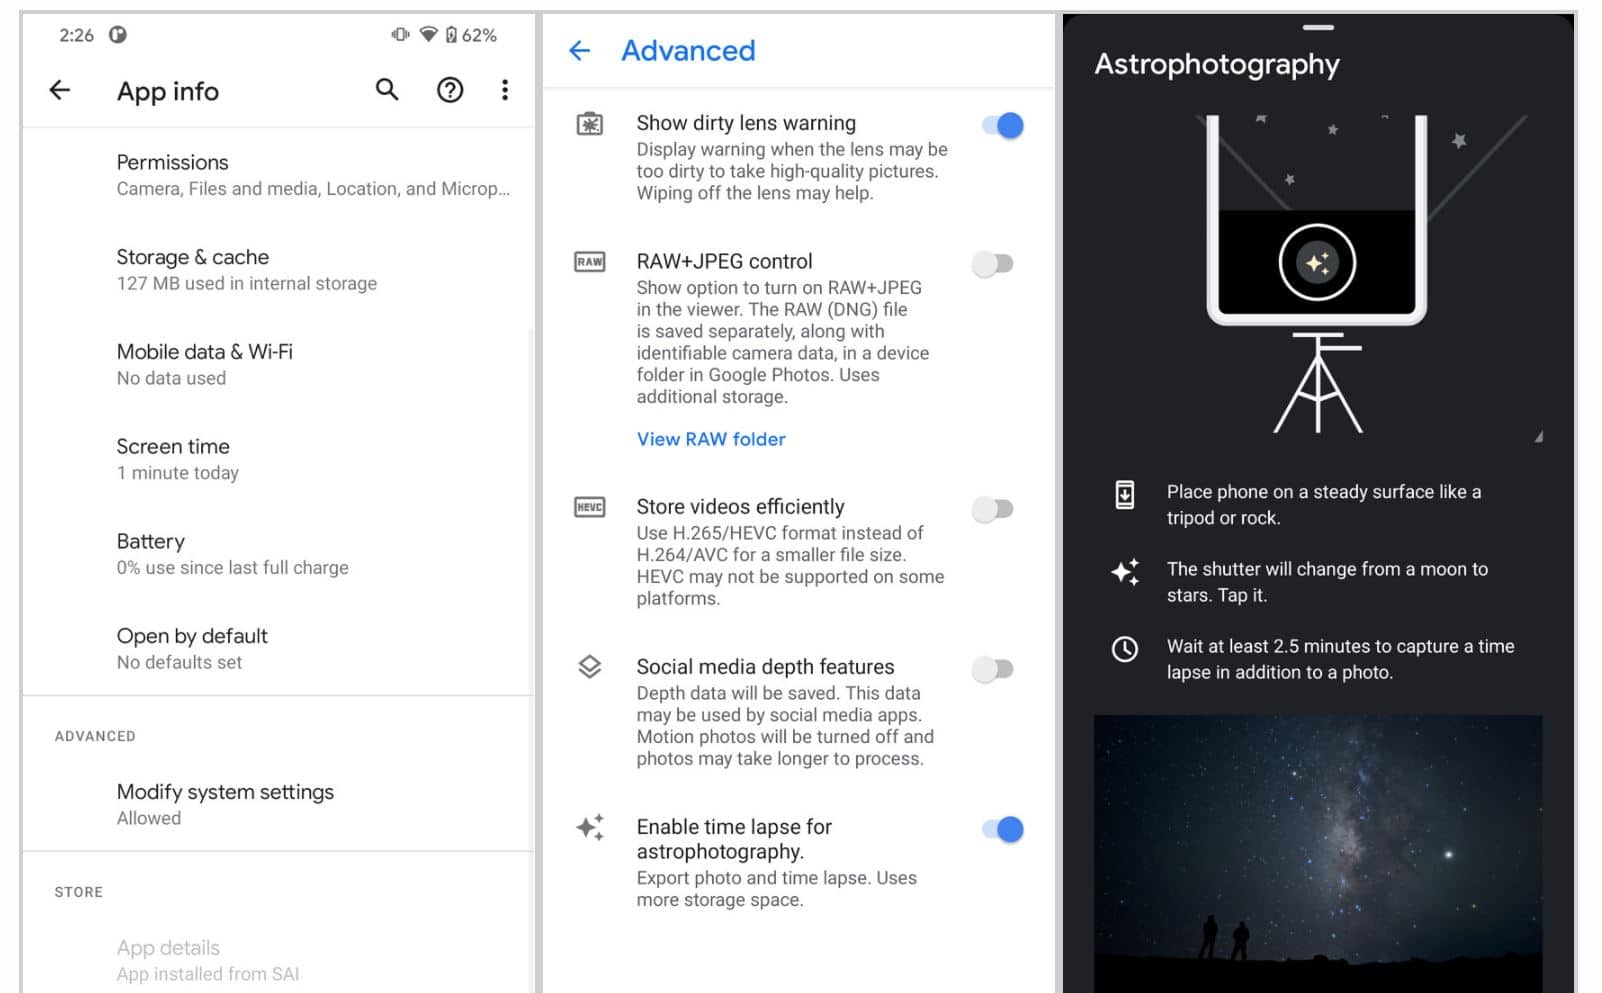Viewport: 1602px width, 993px height.
Task: Open the three-dot overflow menu
Action: pos(505,91)
